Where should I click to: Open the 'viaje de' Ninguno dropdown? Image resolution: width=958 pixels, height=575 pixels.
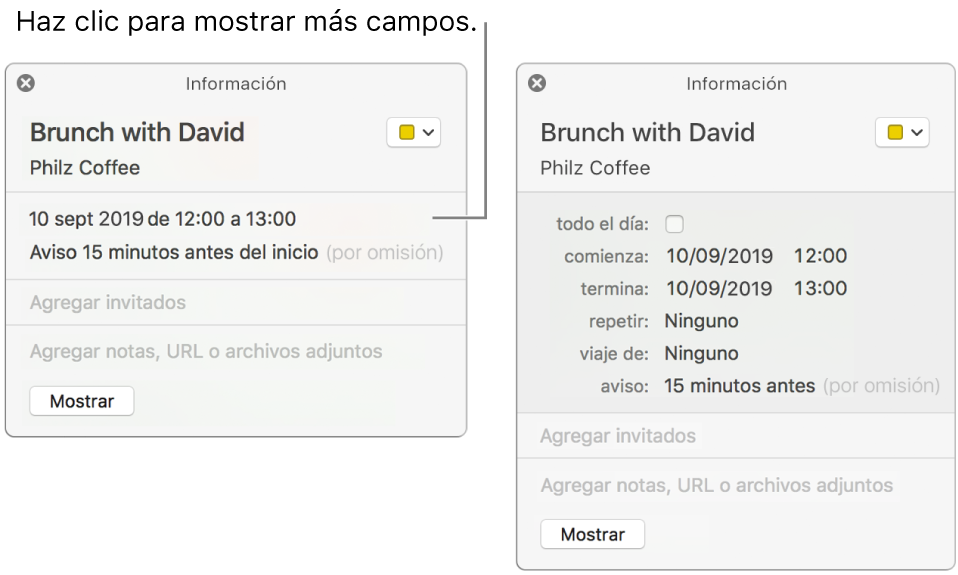[701, 353]
